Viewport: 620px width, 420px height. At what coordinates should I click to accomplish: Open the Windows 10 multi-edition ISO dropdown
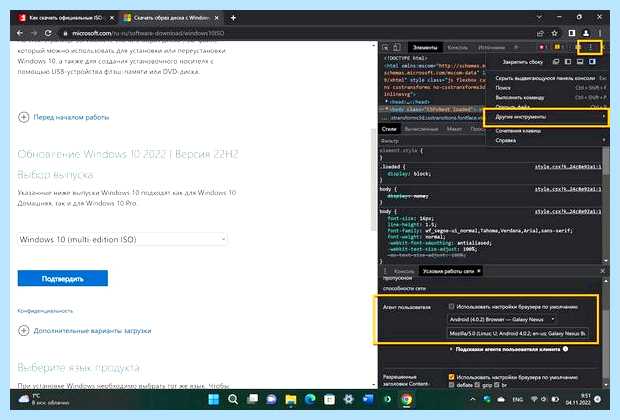click(123, 239)
